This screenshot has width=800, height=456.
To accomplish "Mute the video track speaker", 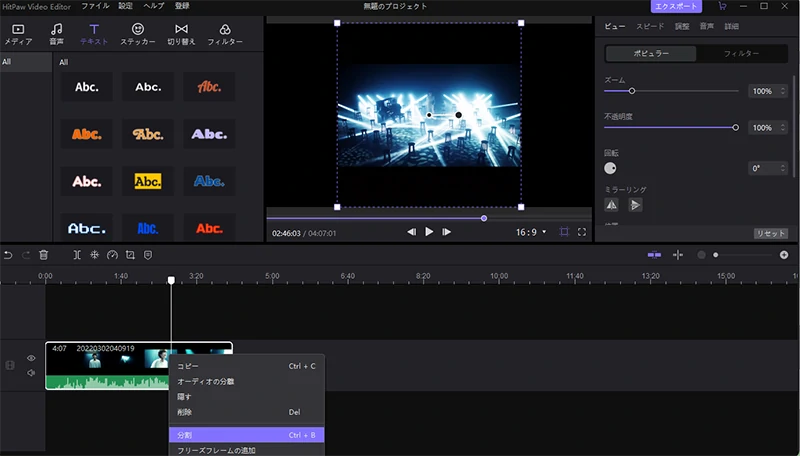I will (x=31, y=373).
